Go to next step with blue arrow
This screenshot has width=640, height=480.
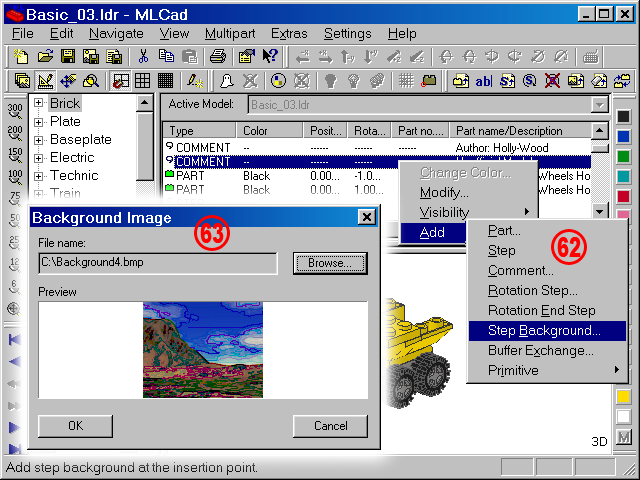[x=15, y=428]
